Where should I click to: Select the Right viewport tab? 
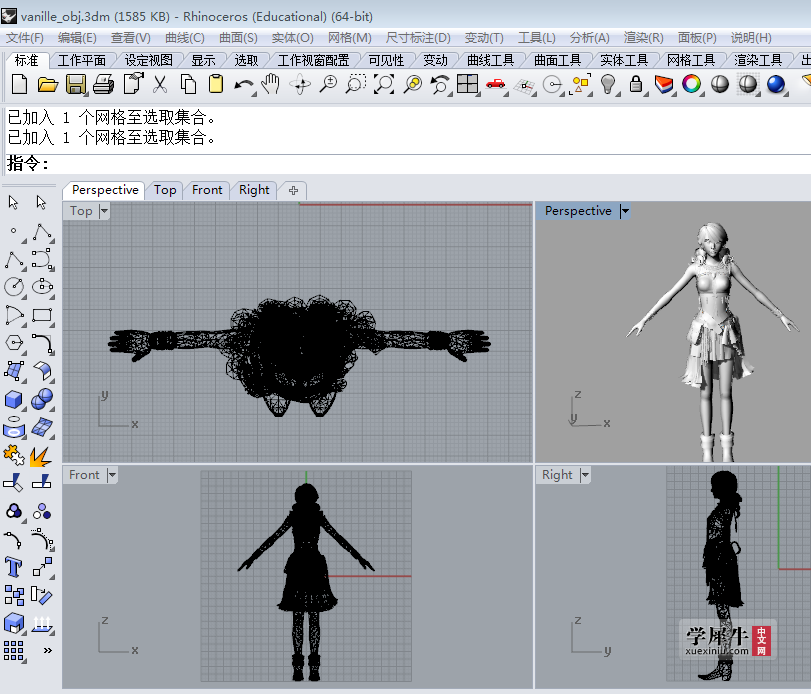click(254, 190)
